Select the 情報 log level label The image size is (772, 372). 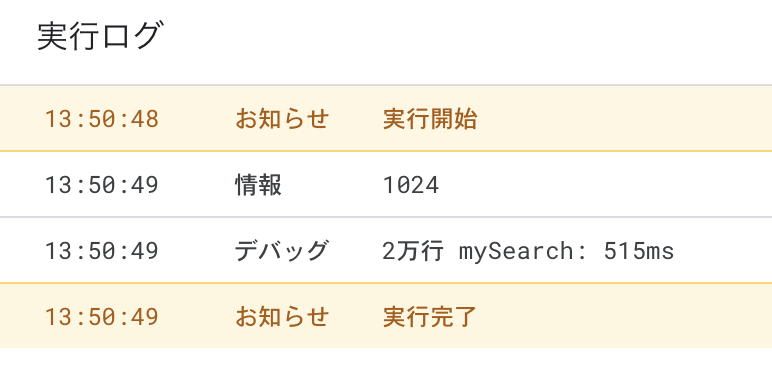pos(258,185)
